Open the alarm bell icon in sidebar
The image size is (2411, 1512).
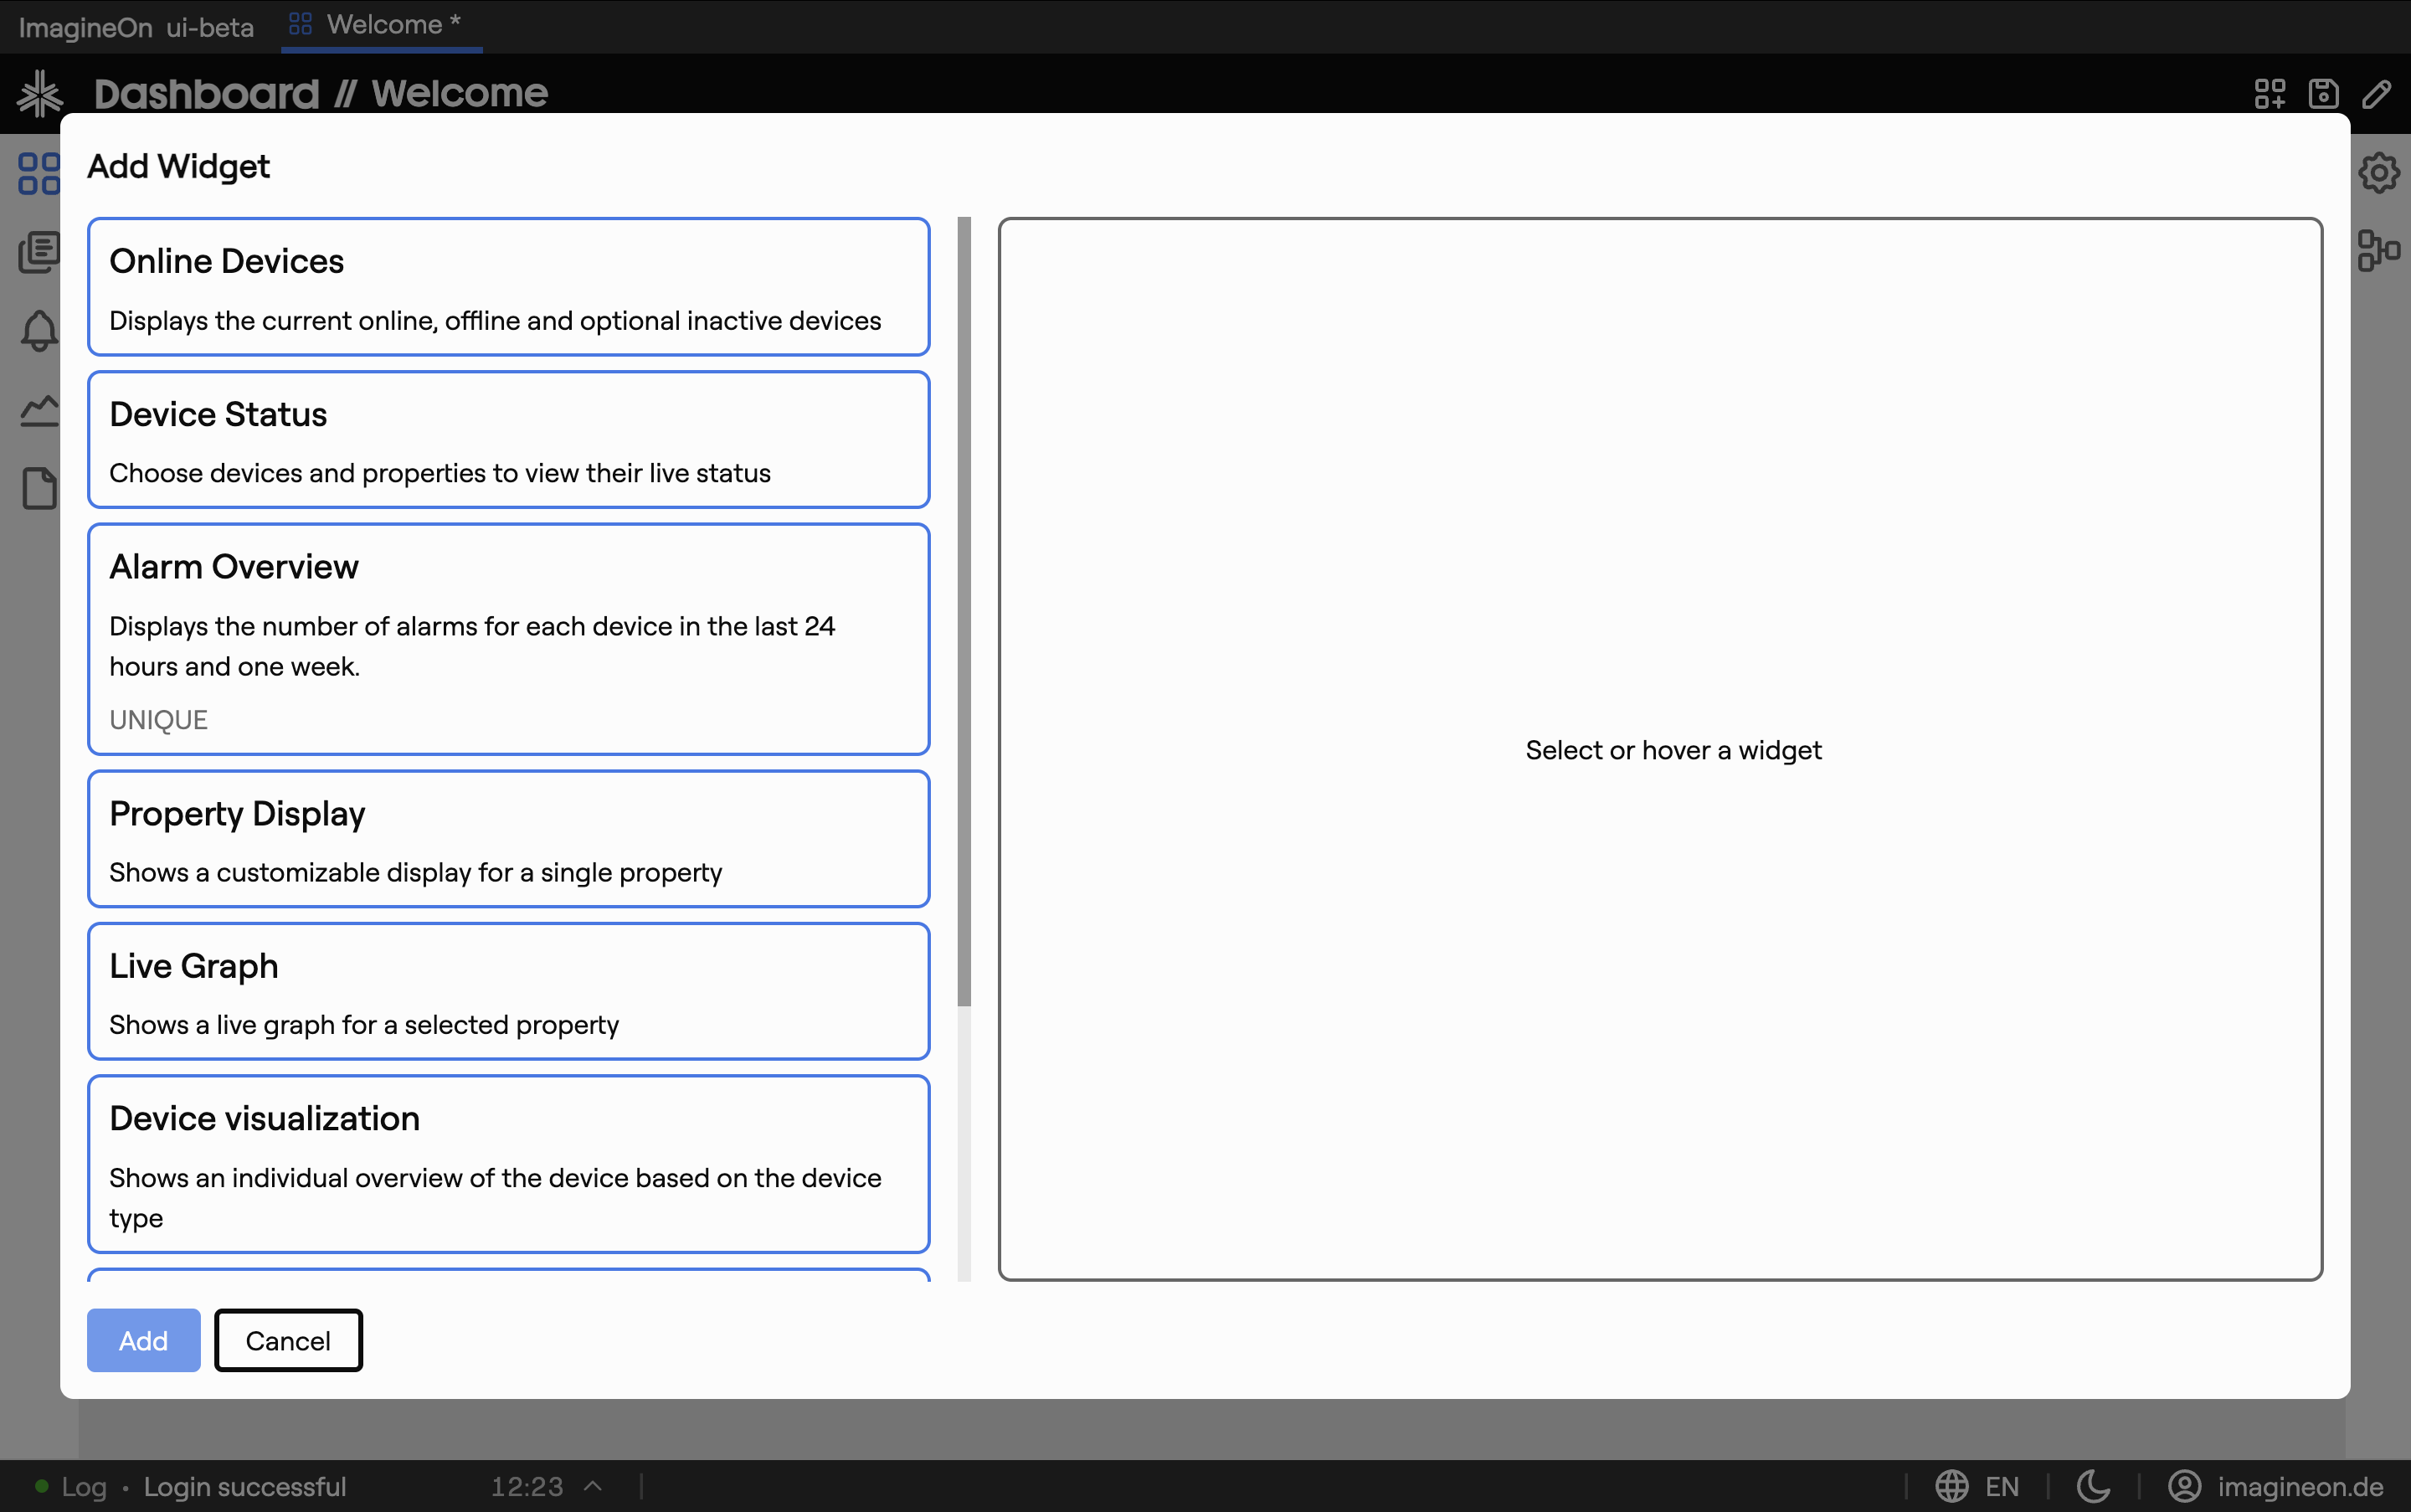(39, 331)
